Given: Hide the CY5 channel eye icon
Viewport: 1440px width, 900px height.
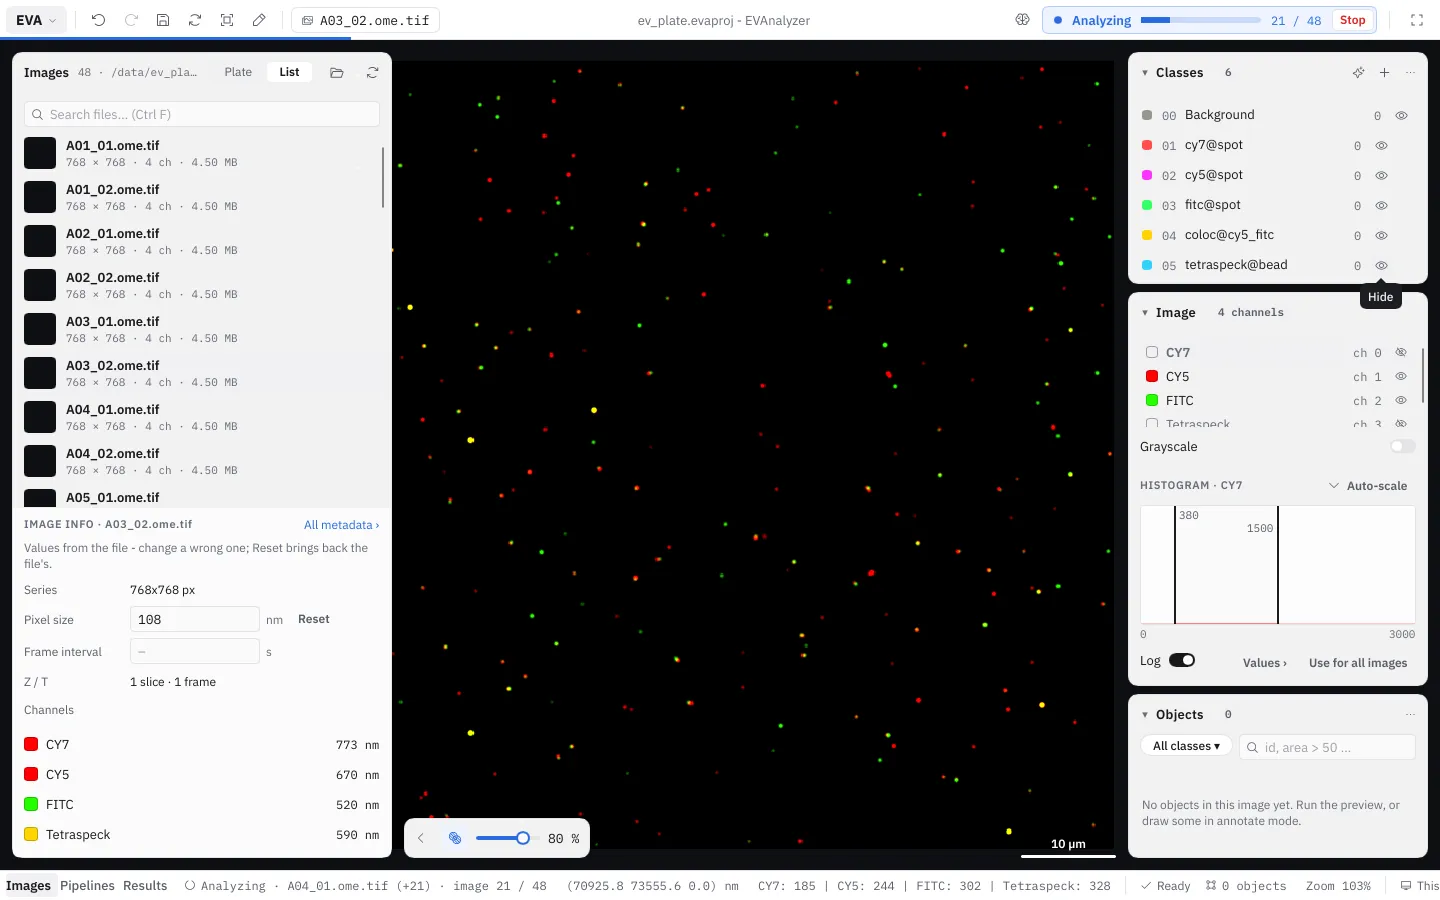Looking at the screenshot, I should [1401, 376].
